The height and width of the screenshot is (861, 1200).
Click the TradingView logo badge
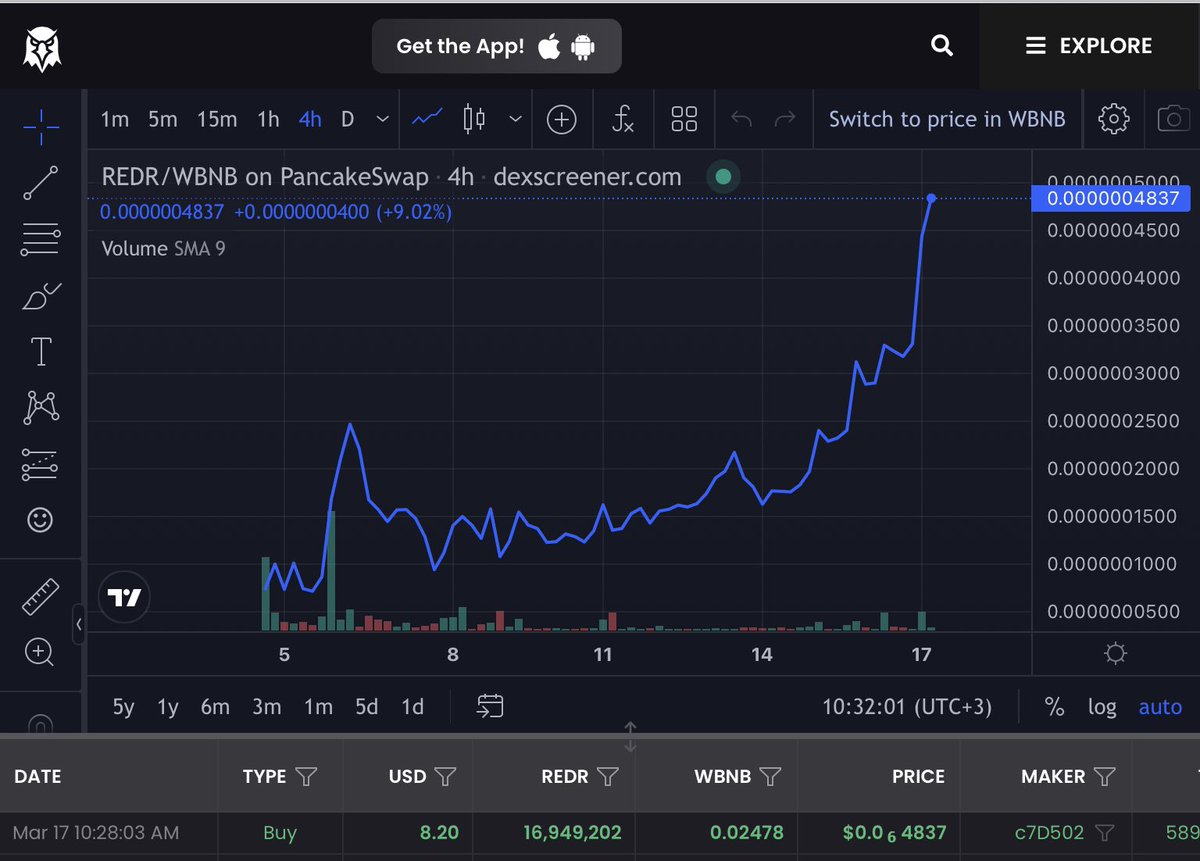pos(125,599)
